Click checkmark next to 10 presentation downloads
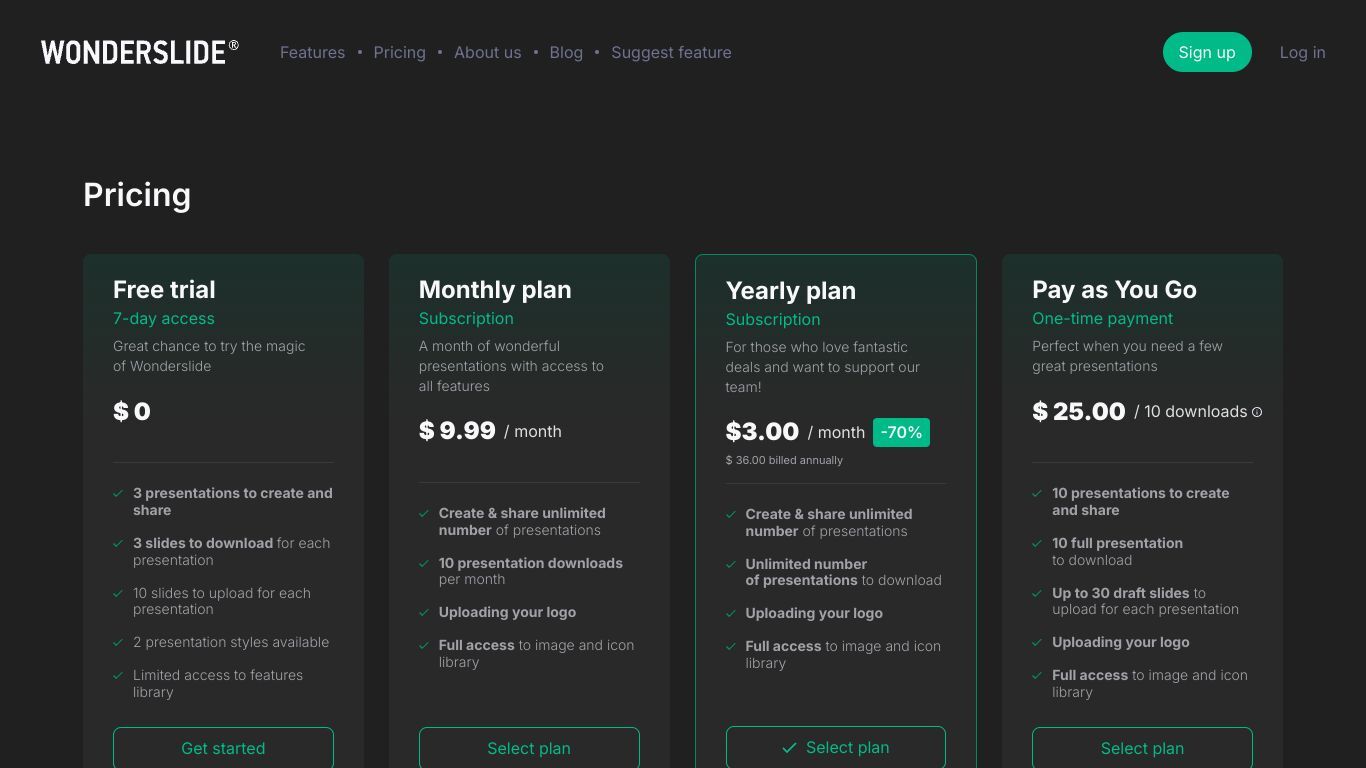This screenshot has width=1366, height=768. [424, 563]
